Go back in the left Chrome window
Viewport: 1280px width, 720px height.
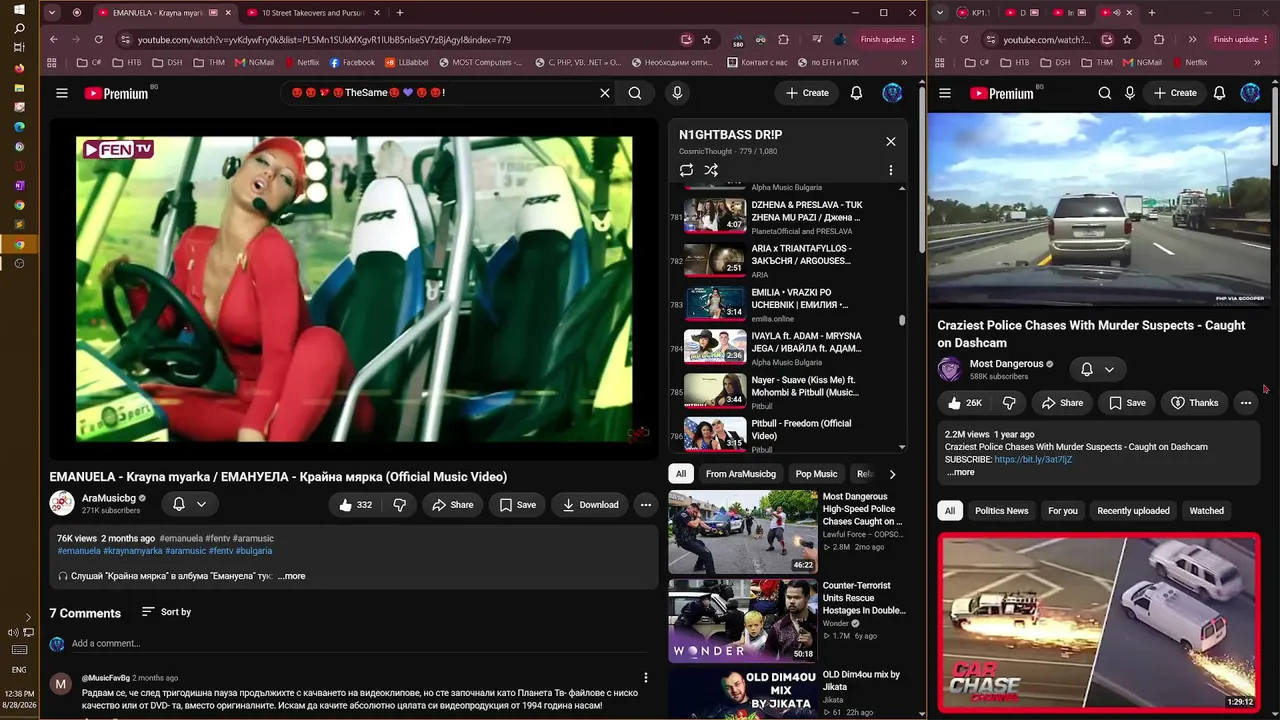[x=53, y=39]
